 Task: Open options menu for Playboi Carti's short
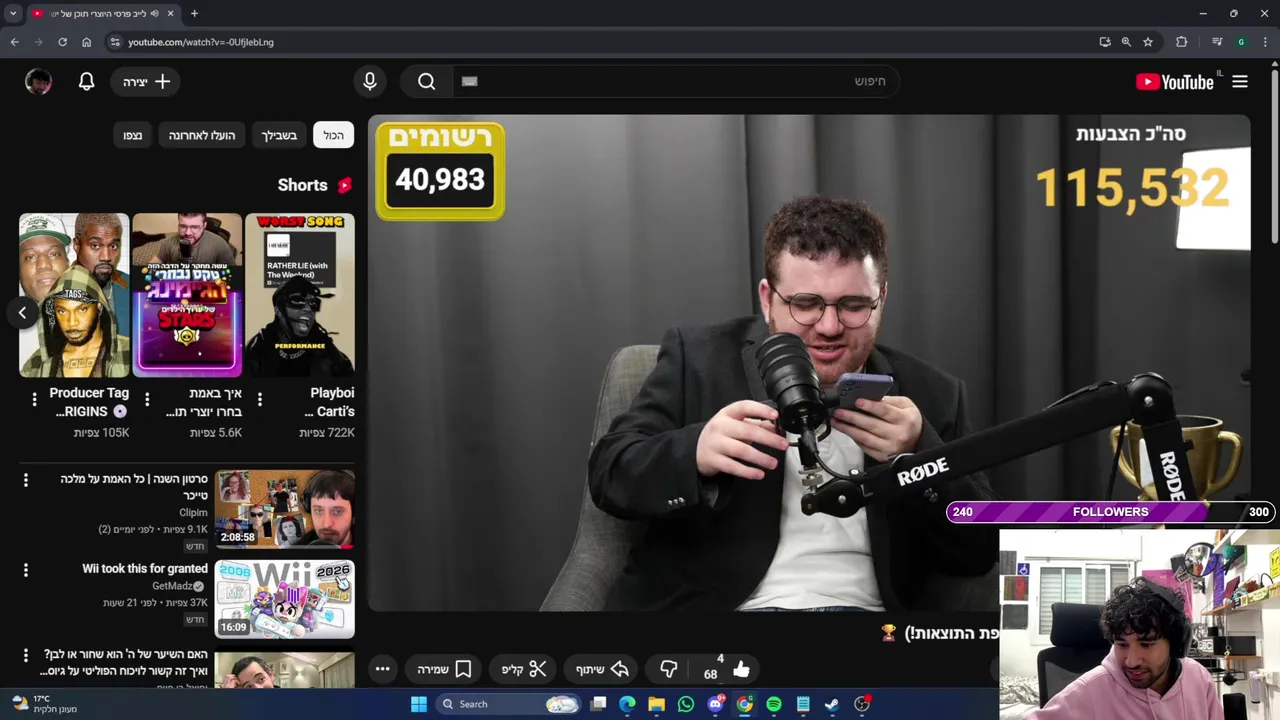click(x=260, y=400)
